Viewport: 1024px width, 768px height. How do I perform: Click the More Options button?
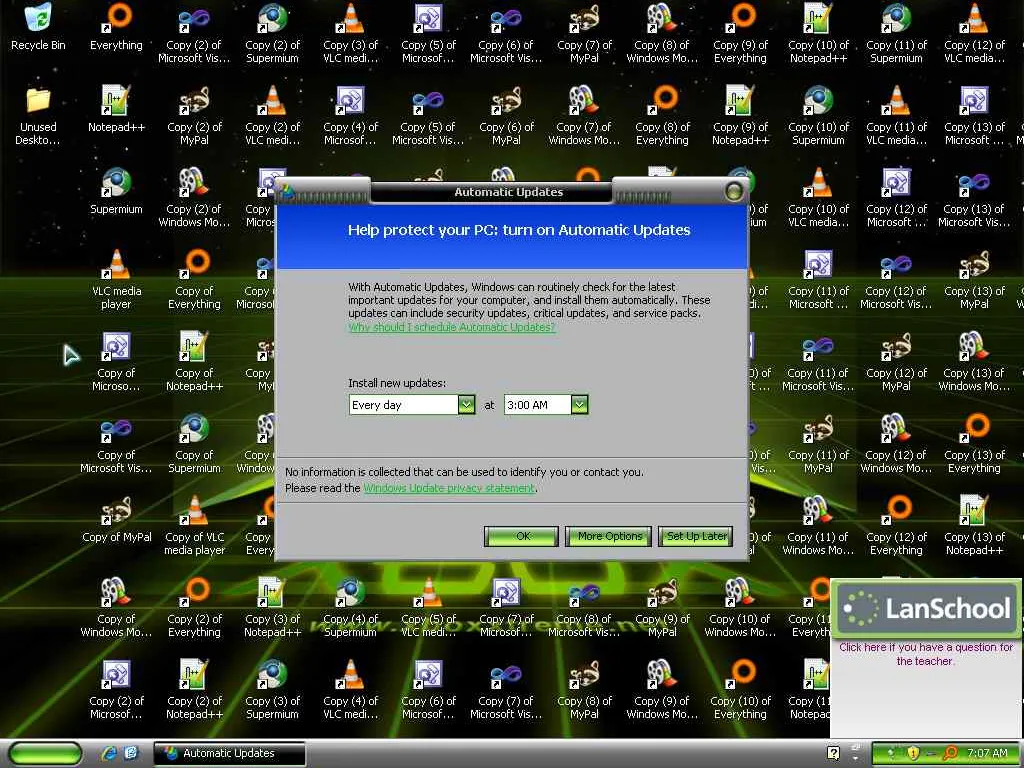pyautogui.click(x=609, y=536)
